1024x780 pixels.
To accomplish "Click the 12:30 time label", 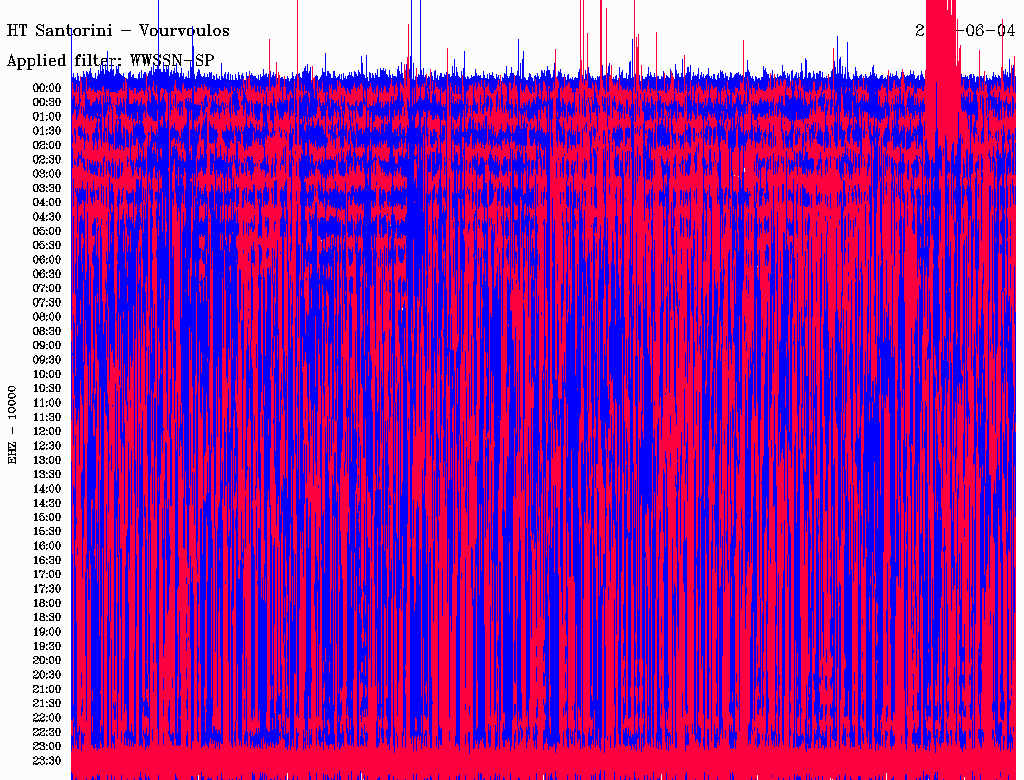I will 47,446.
